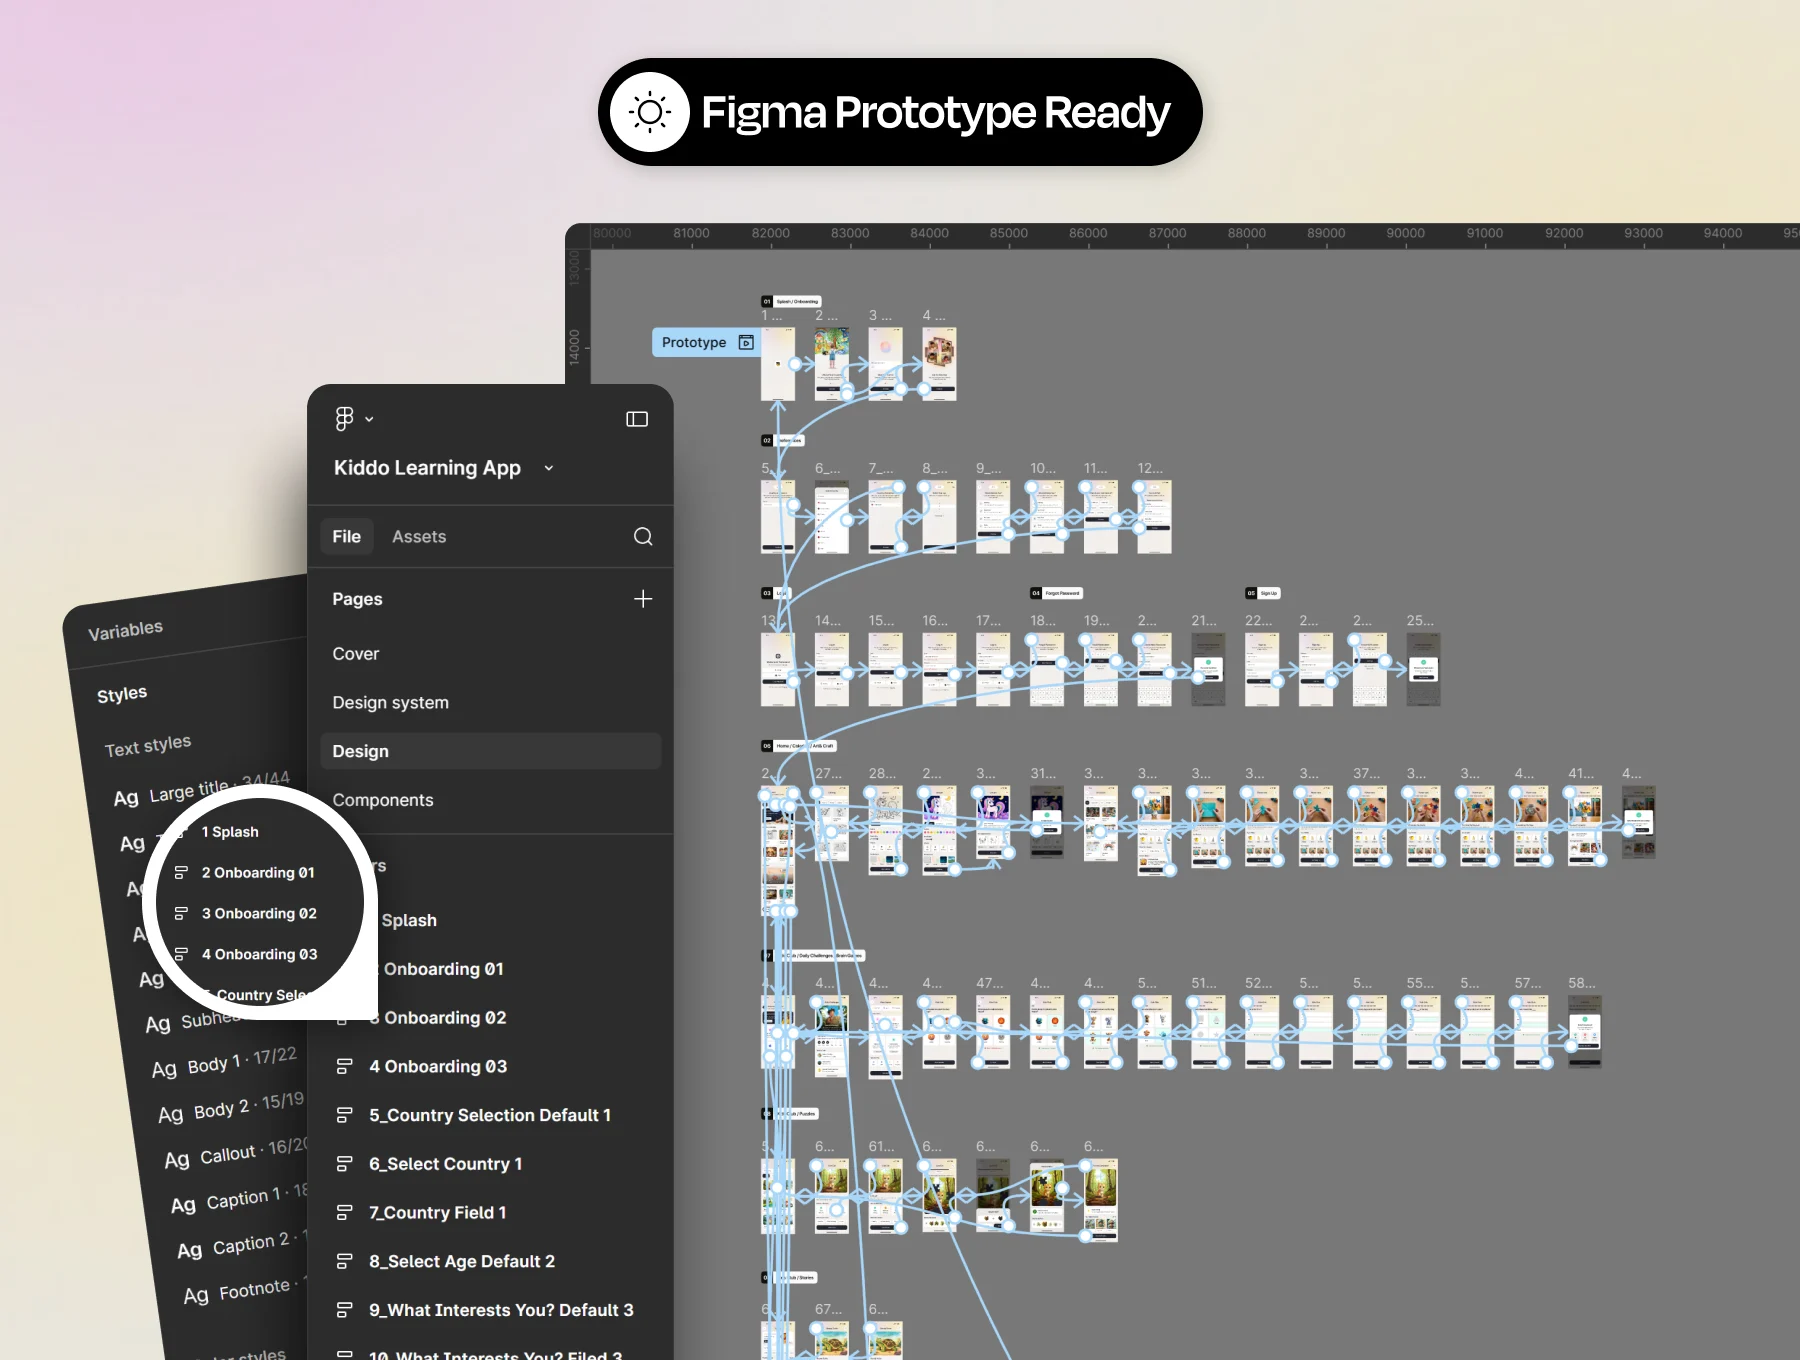Viewport: 1800px width, 1360px height.
Task: Click the Prototype flow label on the canvas
Action: [x=706, y=342]
